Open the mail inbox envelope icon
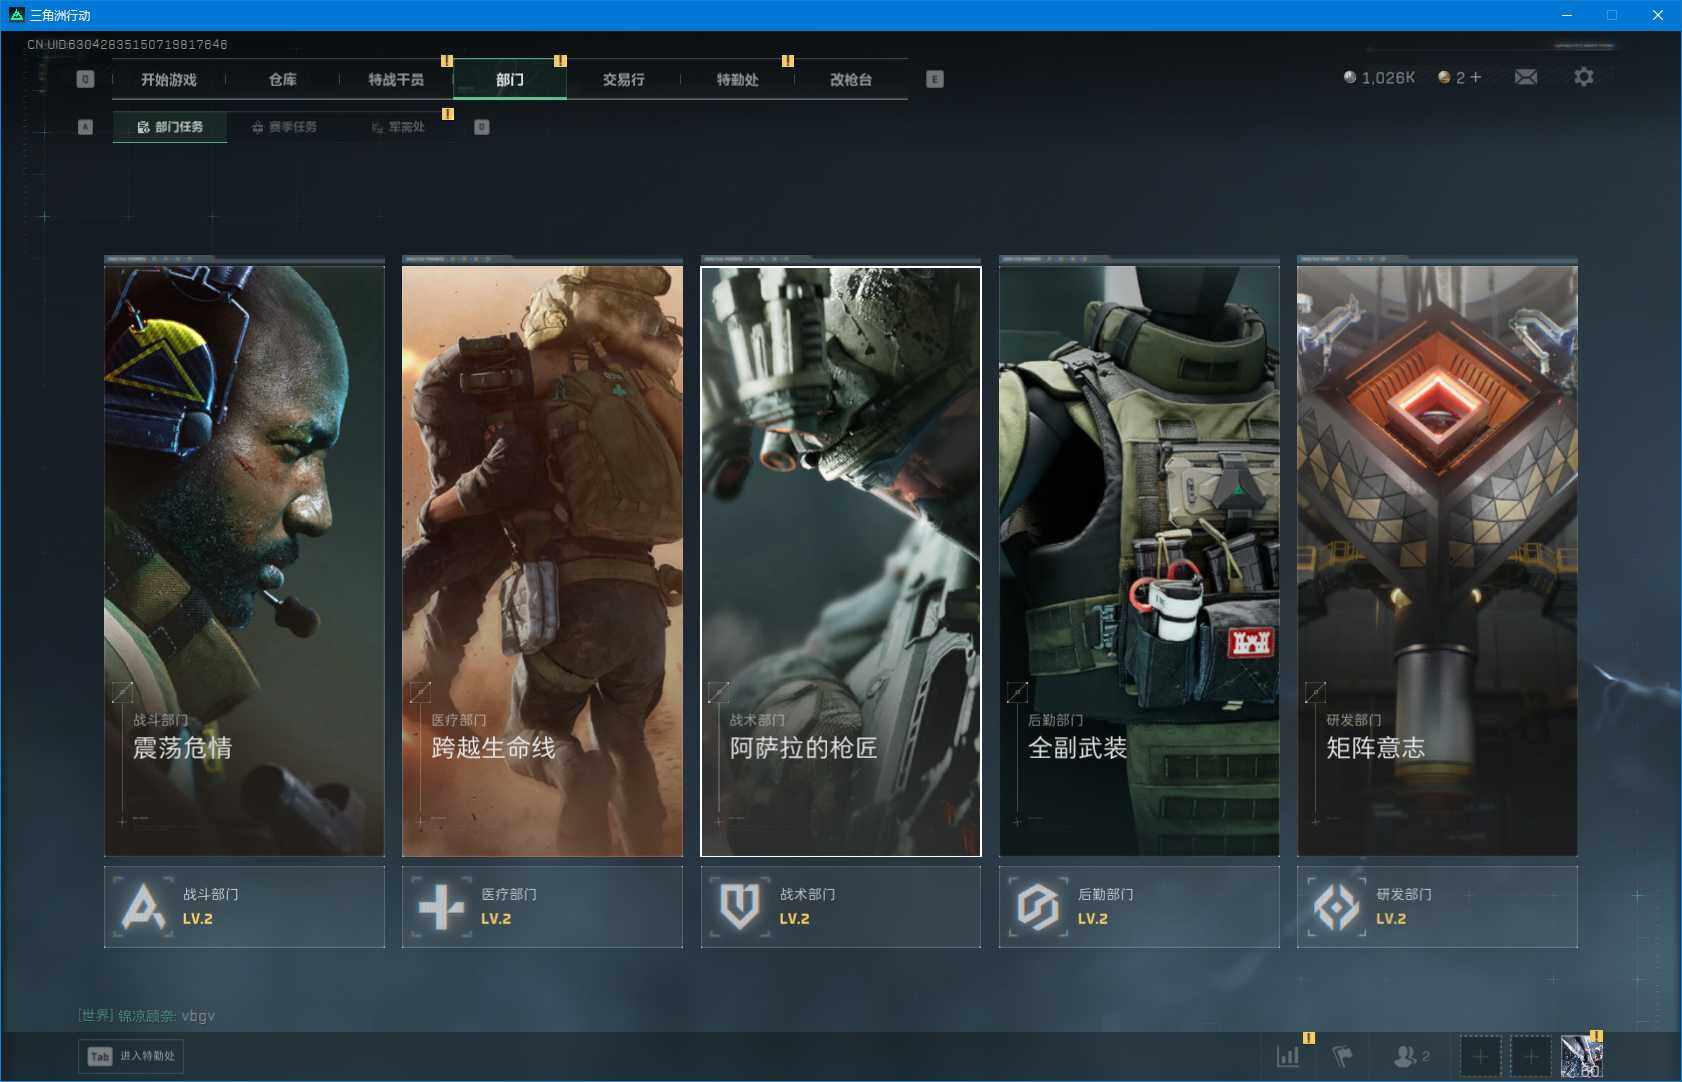The image size is (1682, 1082). point(1525,77)
